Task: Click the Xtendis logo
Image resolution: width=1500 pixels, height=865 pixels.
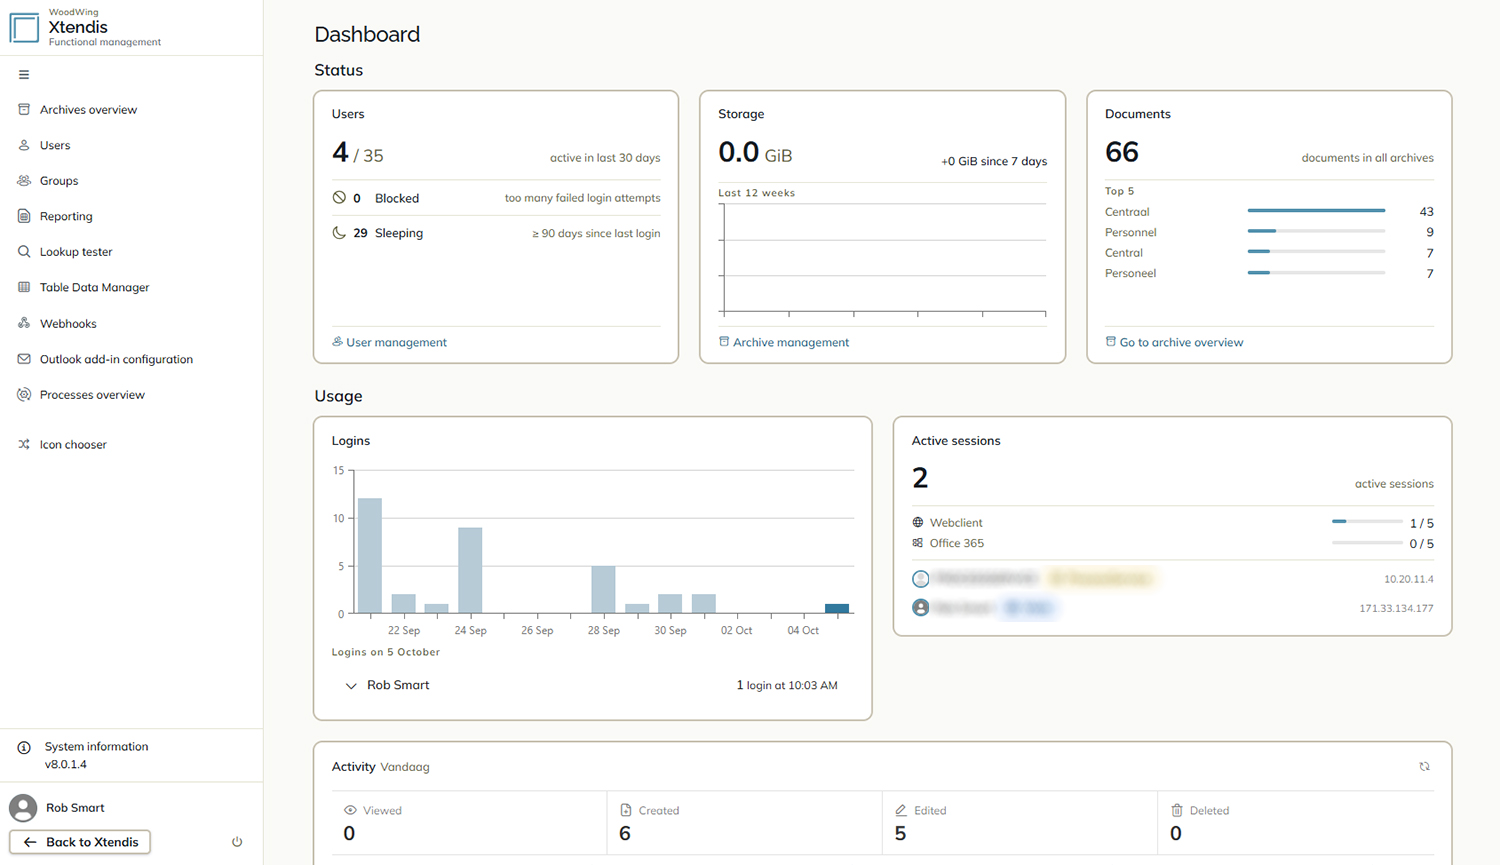Action: pos(24,27)
